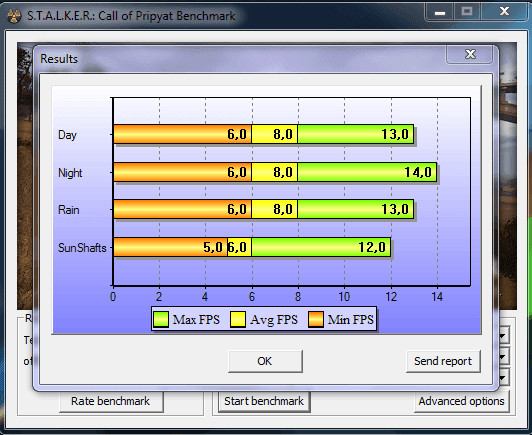Click the Night row label
The height and width of the screenshot is (435, 532).
[x=70, y=173]
